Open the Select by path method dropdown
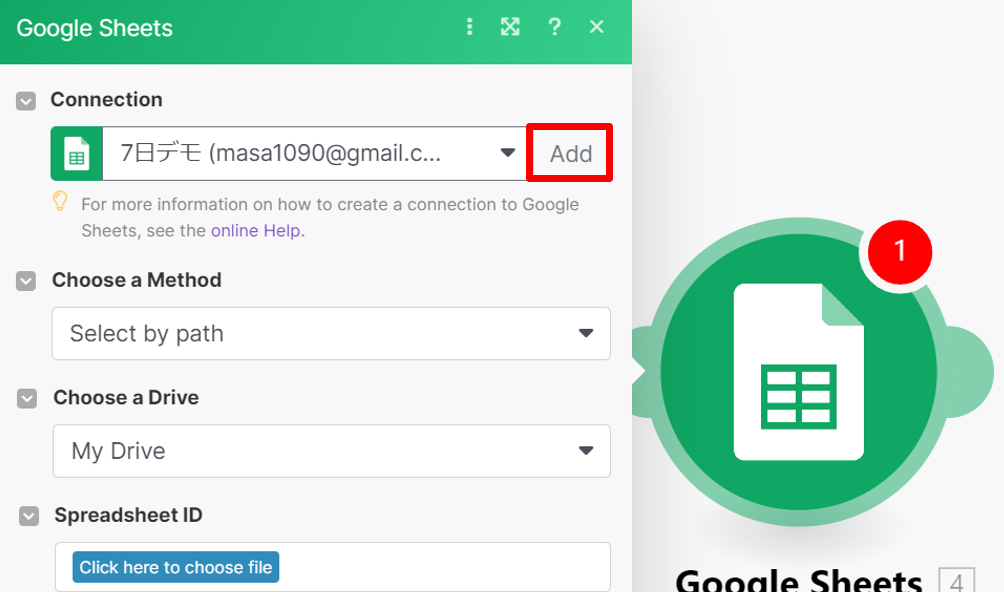 331,333
